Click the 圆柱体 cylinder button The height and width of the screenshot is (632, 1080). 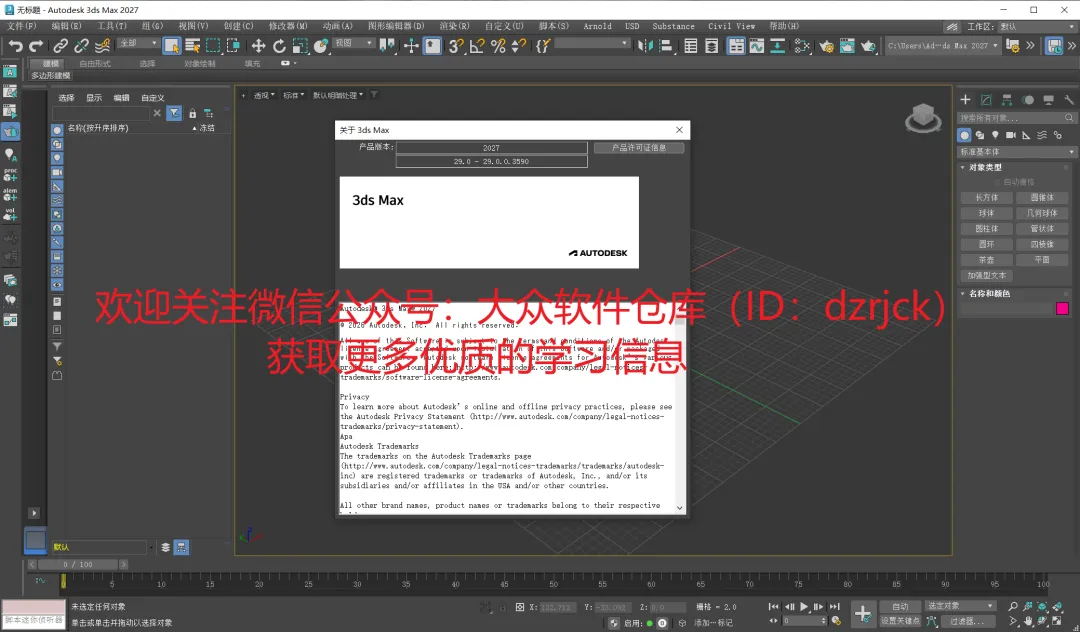tap(986, 229)
